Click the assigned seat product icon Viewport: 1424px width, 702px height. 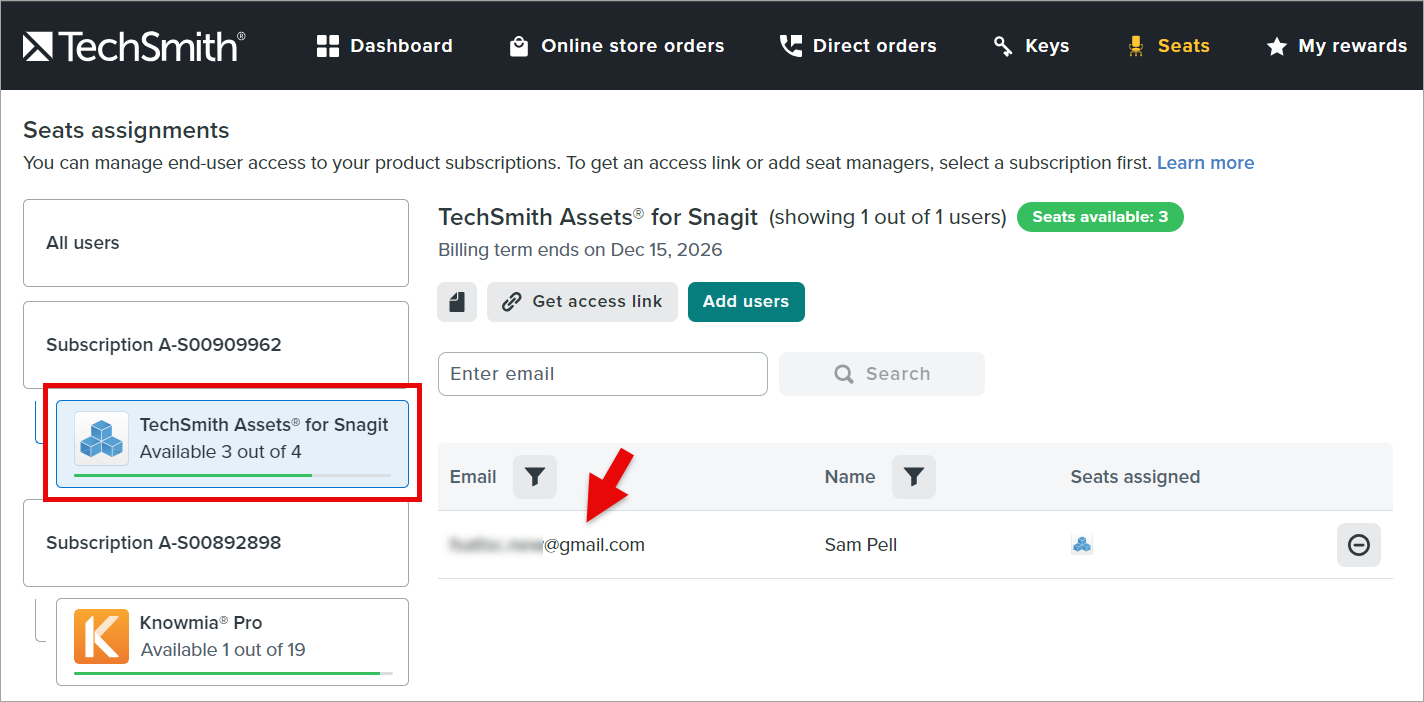pyautogui.click(x=1081, y=545)
